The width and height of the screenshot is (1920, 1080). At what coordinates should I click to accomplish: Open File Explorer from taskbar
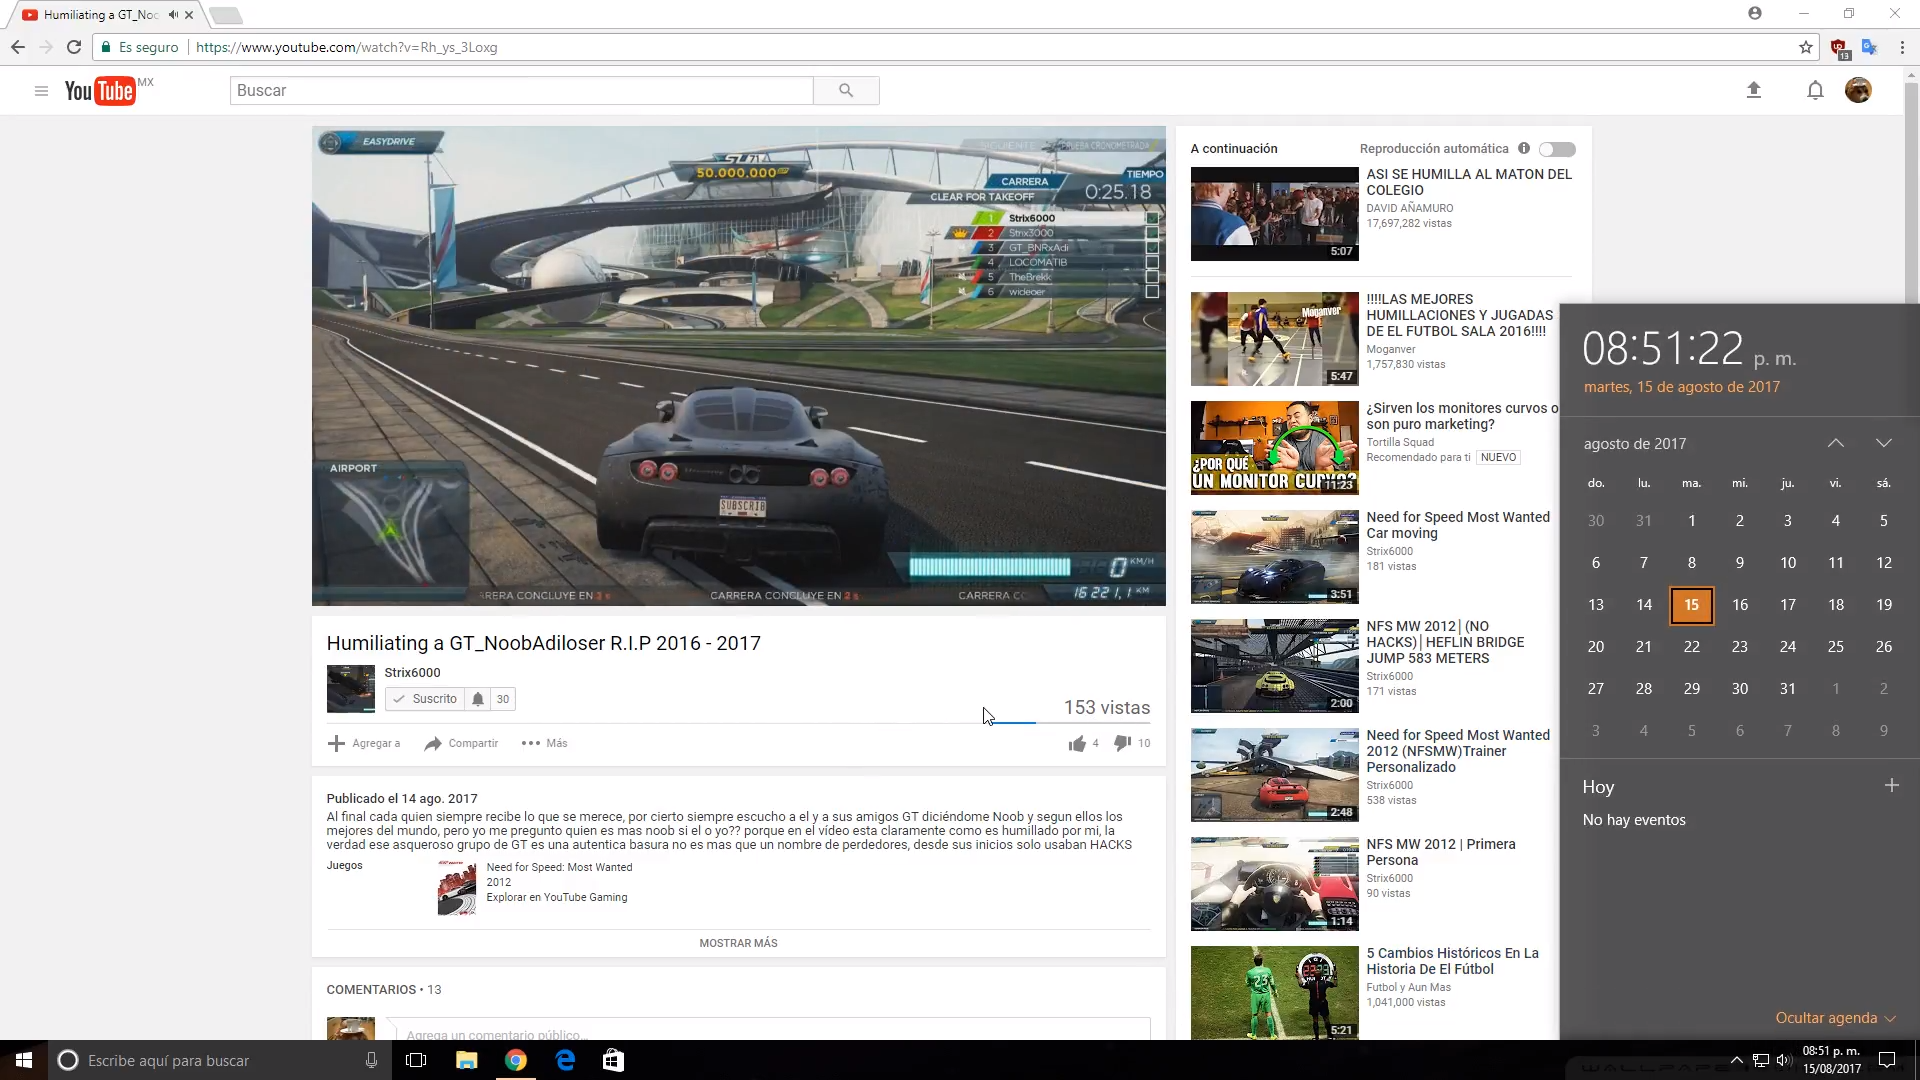coord(466,1060)
